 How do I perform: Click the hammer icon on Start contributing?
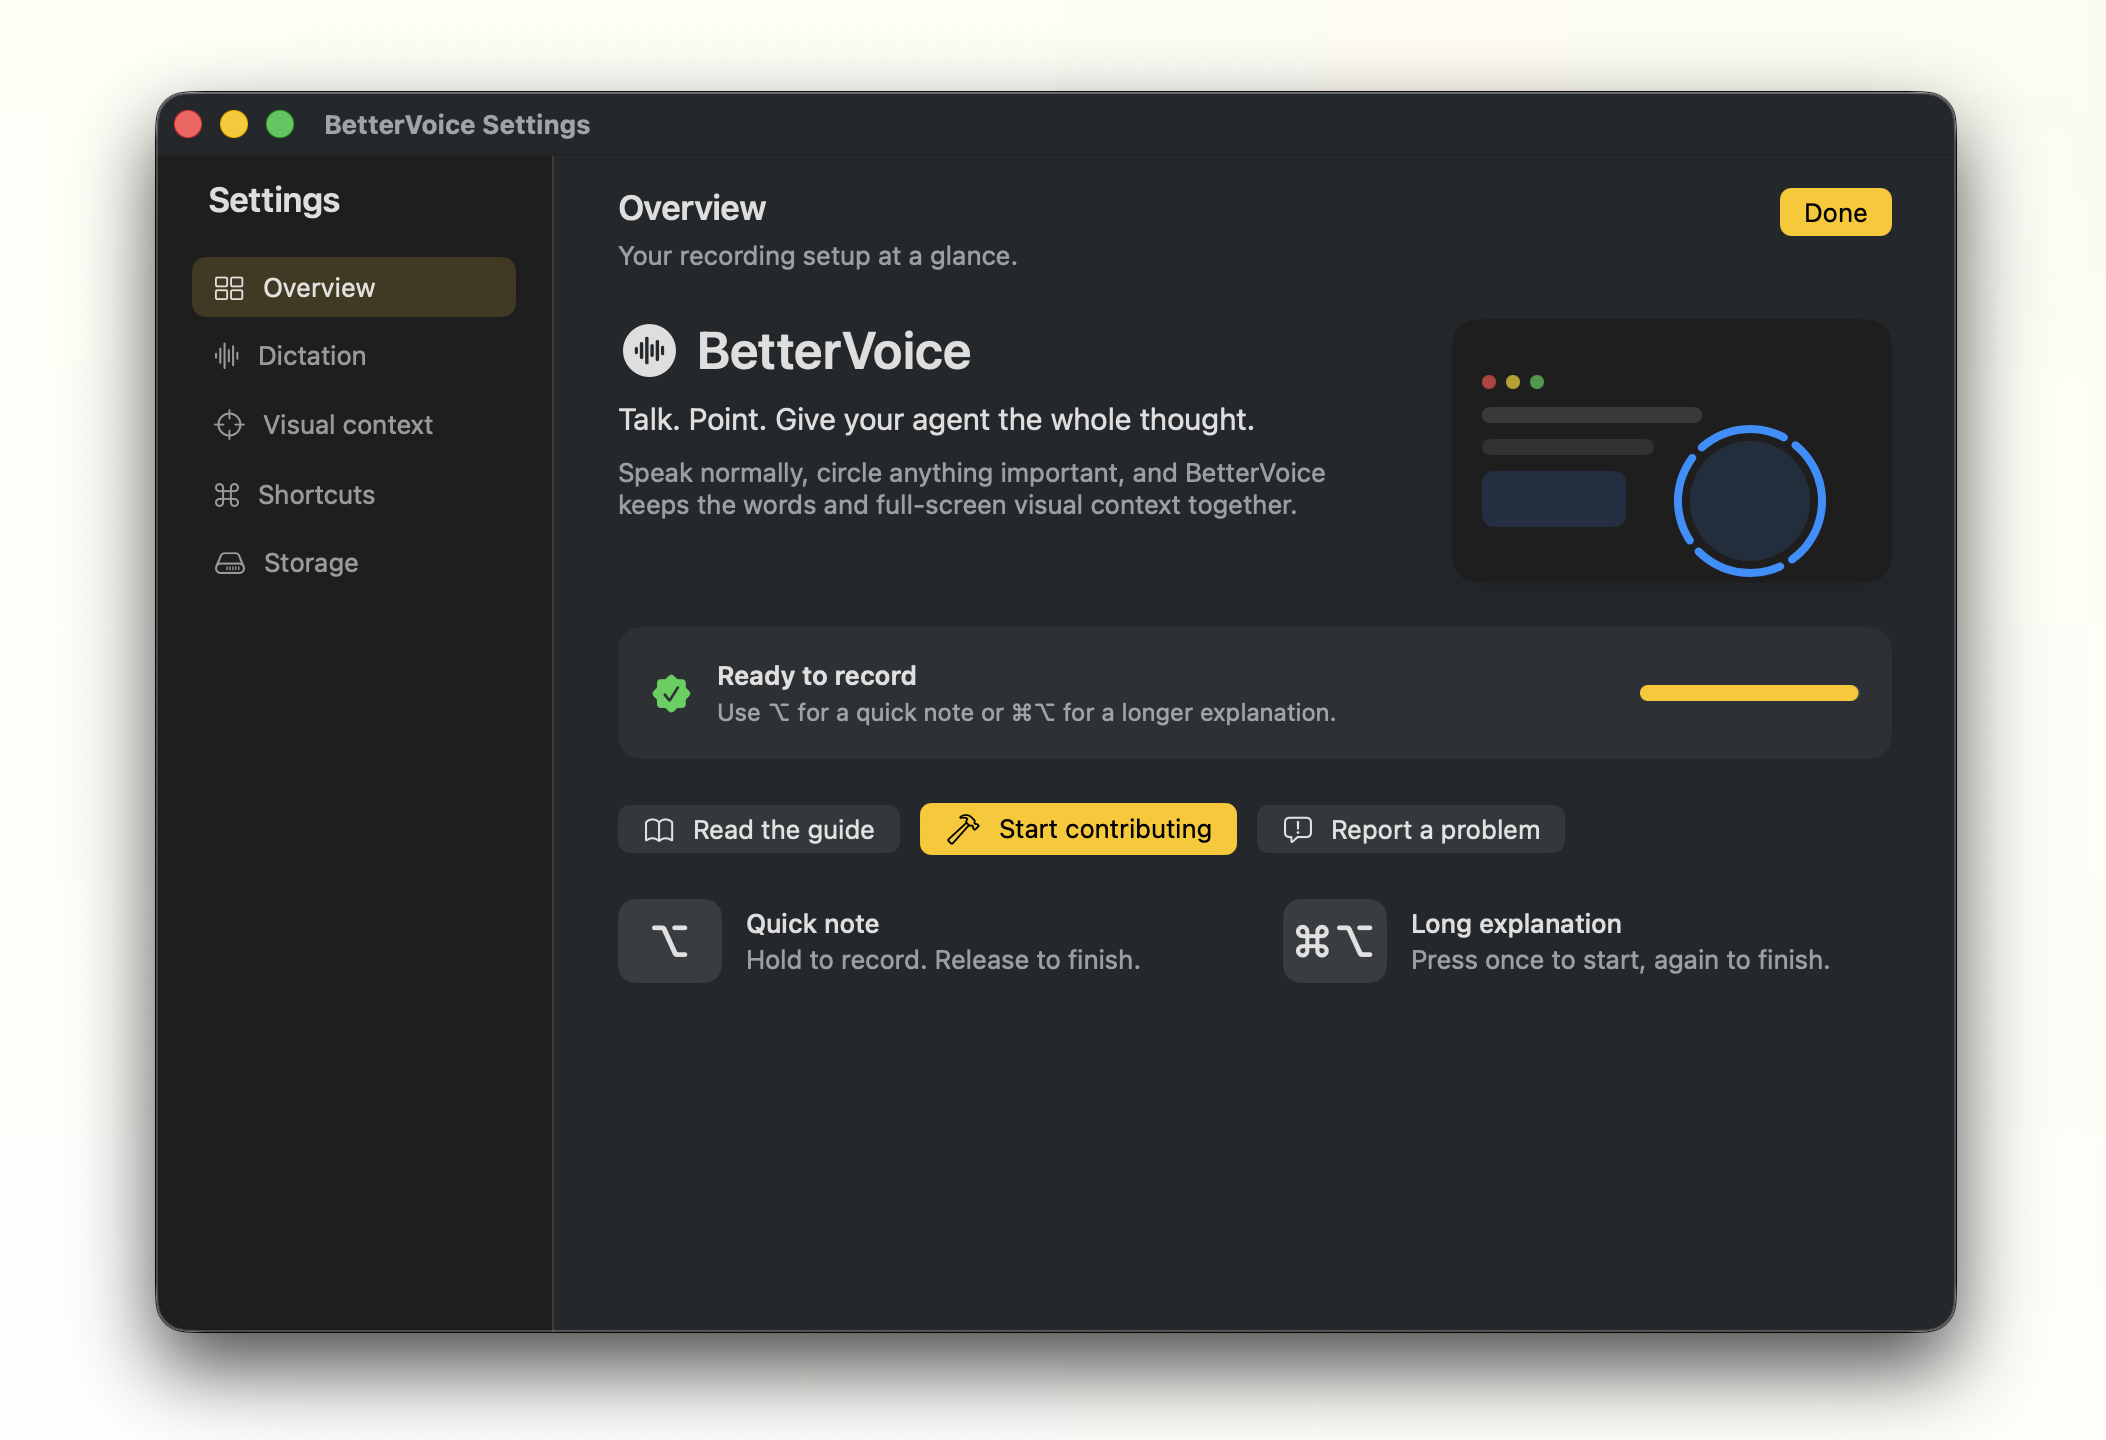[963, 829]
